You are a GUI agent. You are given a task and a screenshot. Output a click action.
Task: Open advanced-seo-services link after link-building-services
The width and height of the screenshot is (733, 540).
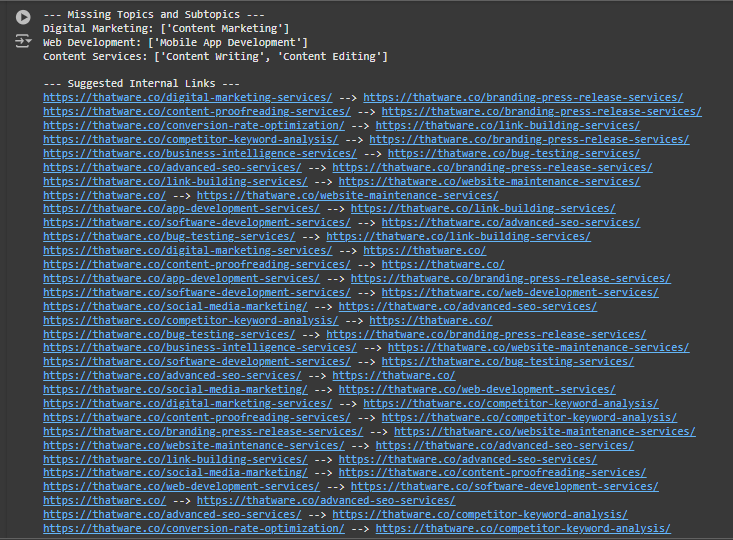tap(467, 460)
